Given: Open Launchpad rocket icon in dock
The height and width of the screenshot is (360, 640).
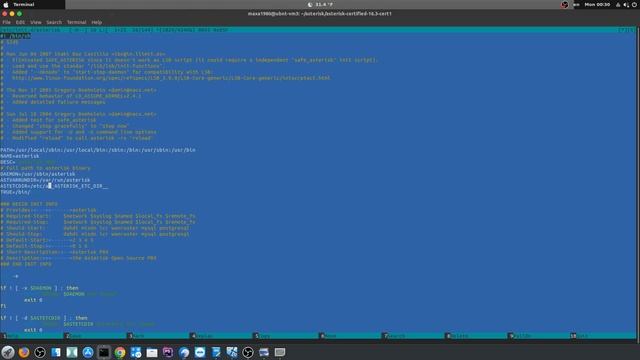Looking at the screenshot, I should coord(8,352).
